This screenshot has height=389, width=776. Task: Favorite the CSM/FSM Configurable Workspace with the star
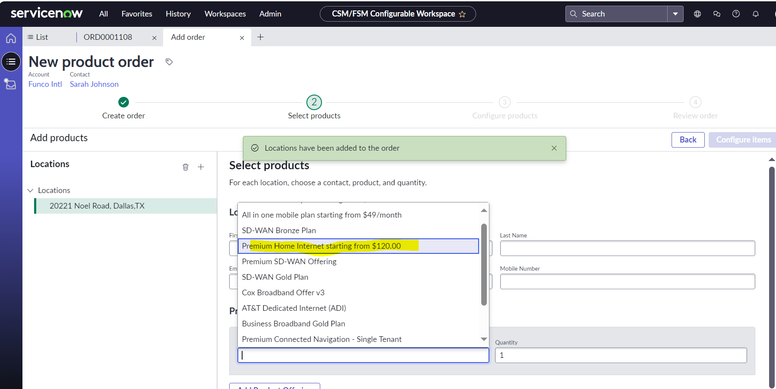[x=462, y=14]
